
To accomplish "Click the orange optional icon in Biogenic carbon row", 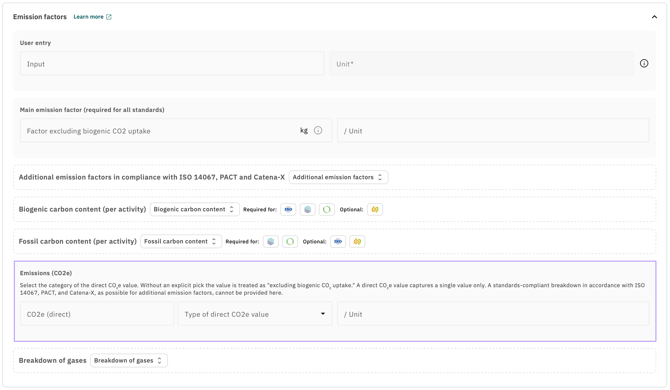I will tap(375, 209).
